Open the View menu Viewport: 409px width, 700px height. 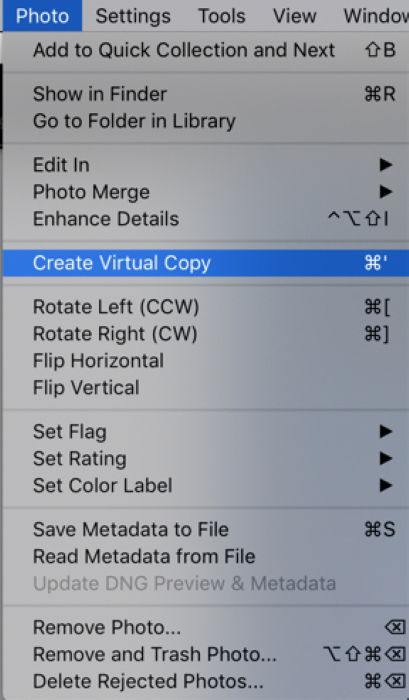295,16
